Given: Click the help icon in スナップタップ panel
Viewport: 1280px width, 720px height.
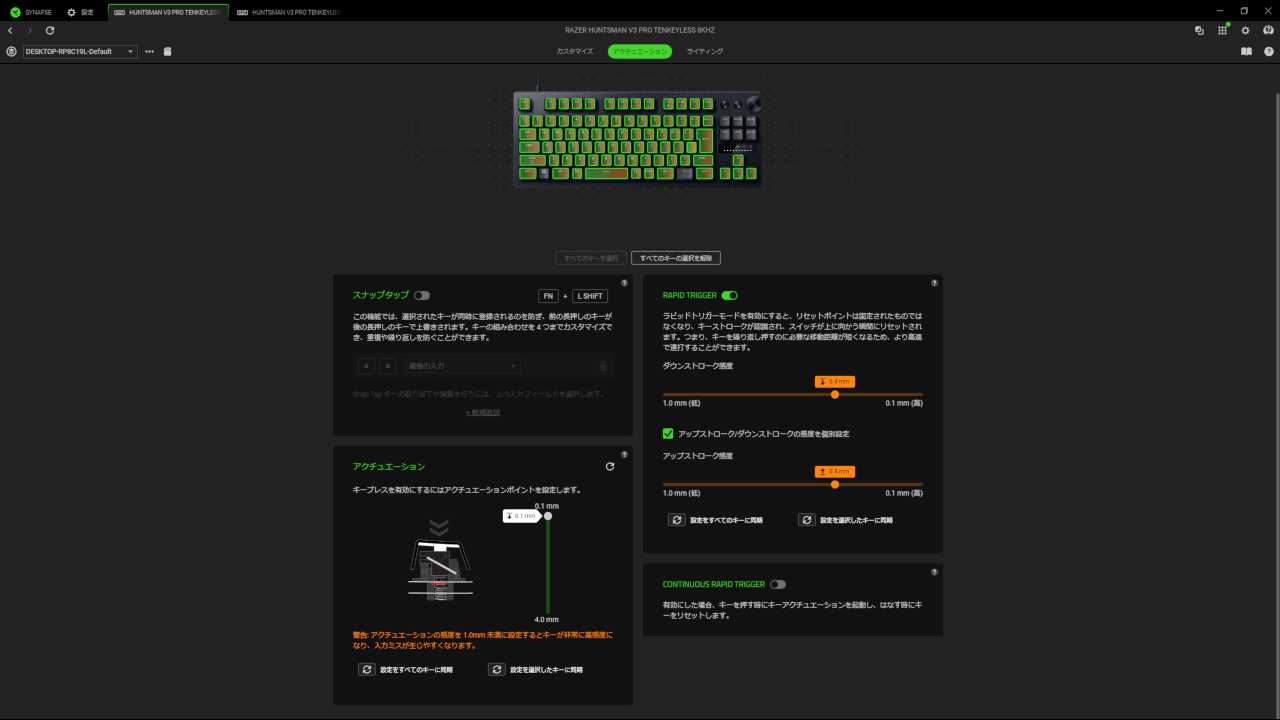Looking at the screenshot, I should coord(624,283).
